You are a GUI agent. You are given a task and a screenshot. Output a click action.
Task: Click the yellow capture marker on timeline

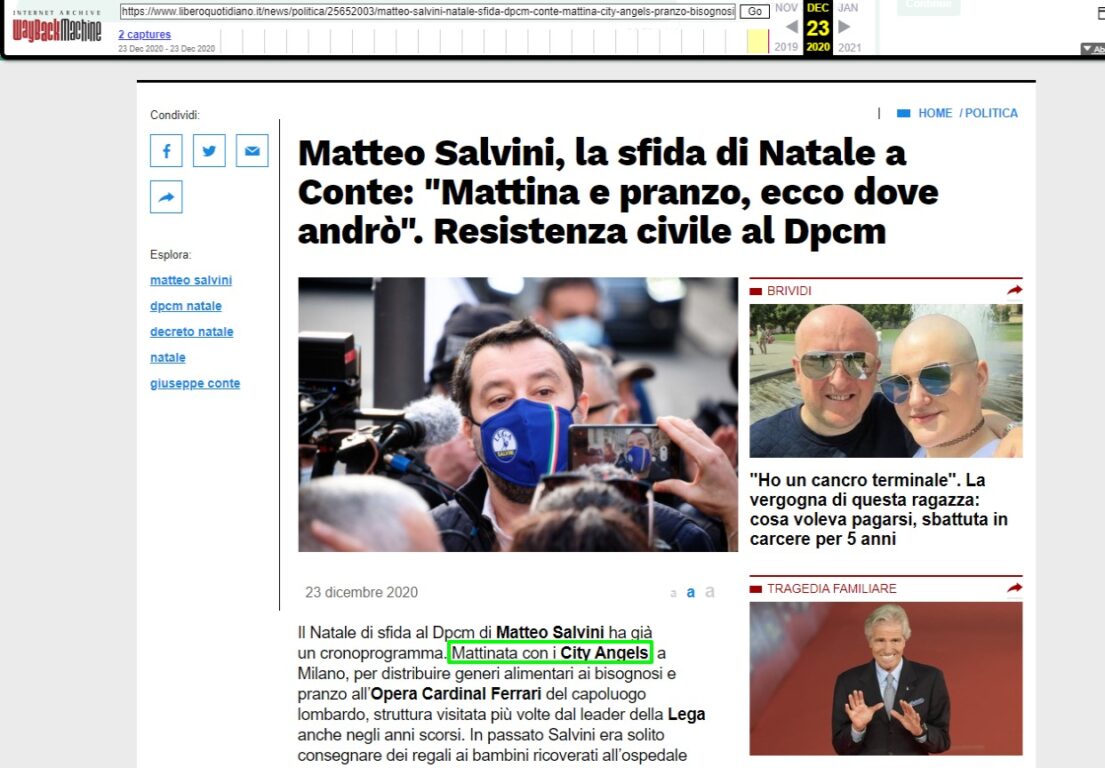click(758, 42)
